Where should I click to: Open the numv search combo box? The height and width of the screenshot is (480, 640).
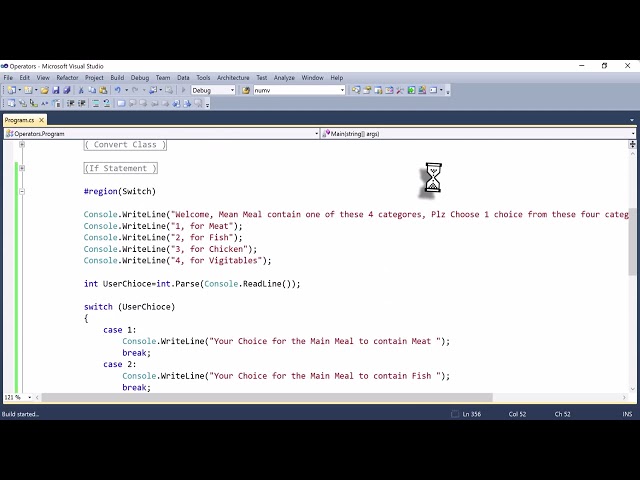pyautogui.click(x=299, y=90)
